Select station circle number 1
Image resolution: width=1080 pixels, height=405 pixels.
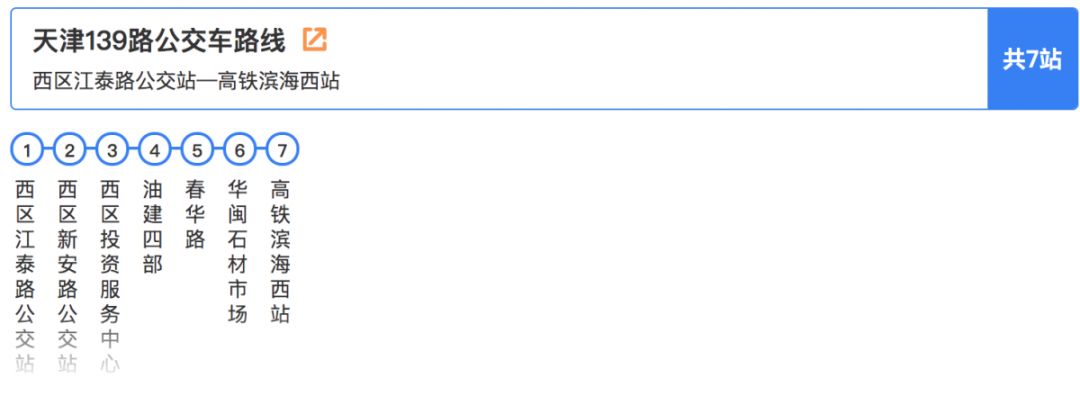point(27,151)
